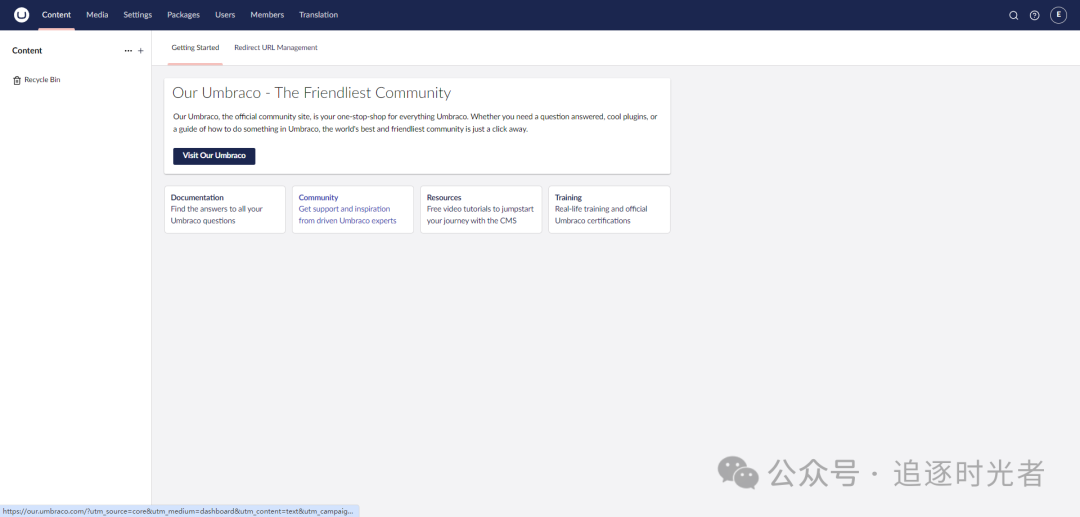Open the Documentation card
Image resolution: width=1080 pixels, height=517 pixels.
pos(225,209)
